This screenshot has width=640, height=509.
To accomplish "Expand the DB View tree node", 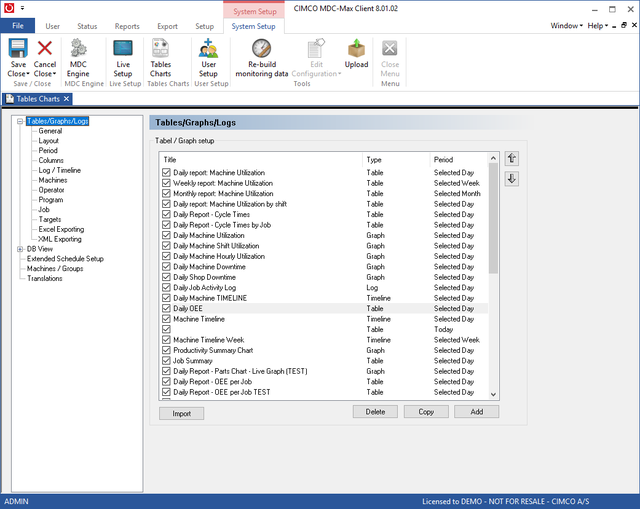I will coord(20,249).
